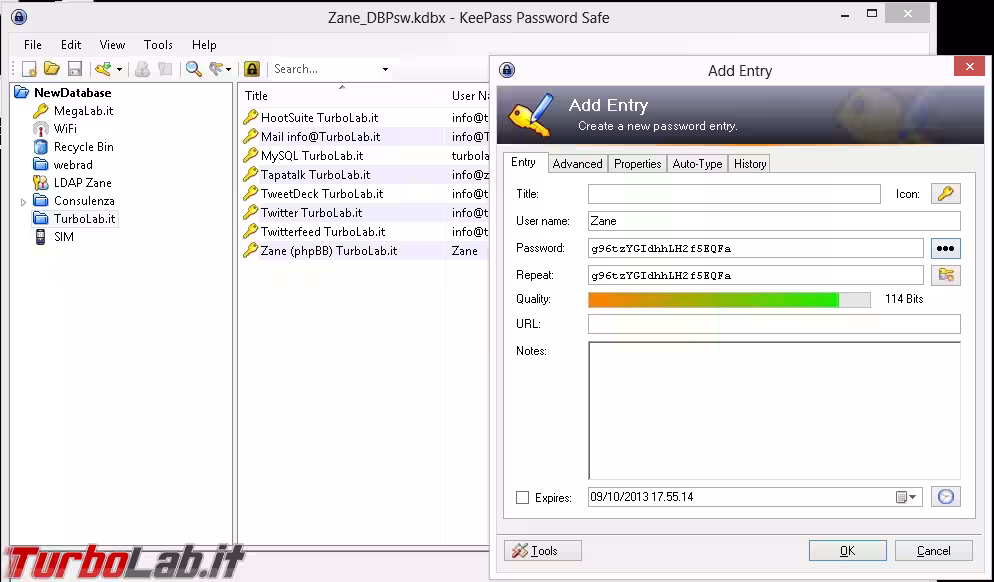The height and width of the screenshot is (582, 994).
Task: Click the password Quality strength bar
Action: click(x=715, y=299)
